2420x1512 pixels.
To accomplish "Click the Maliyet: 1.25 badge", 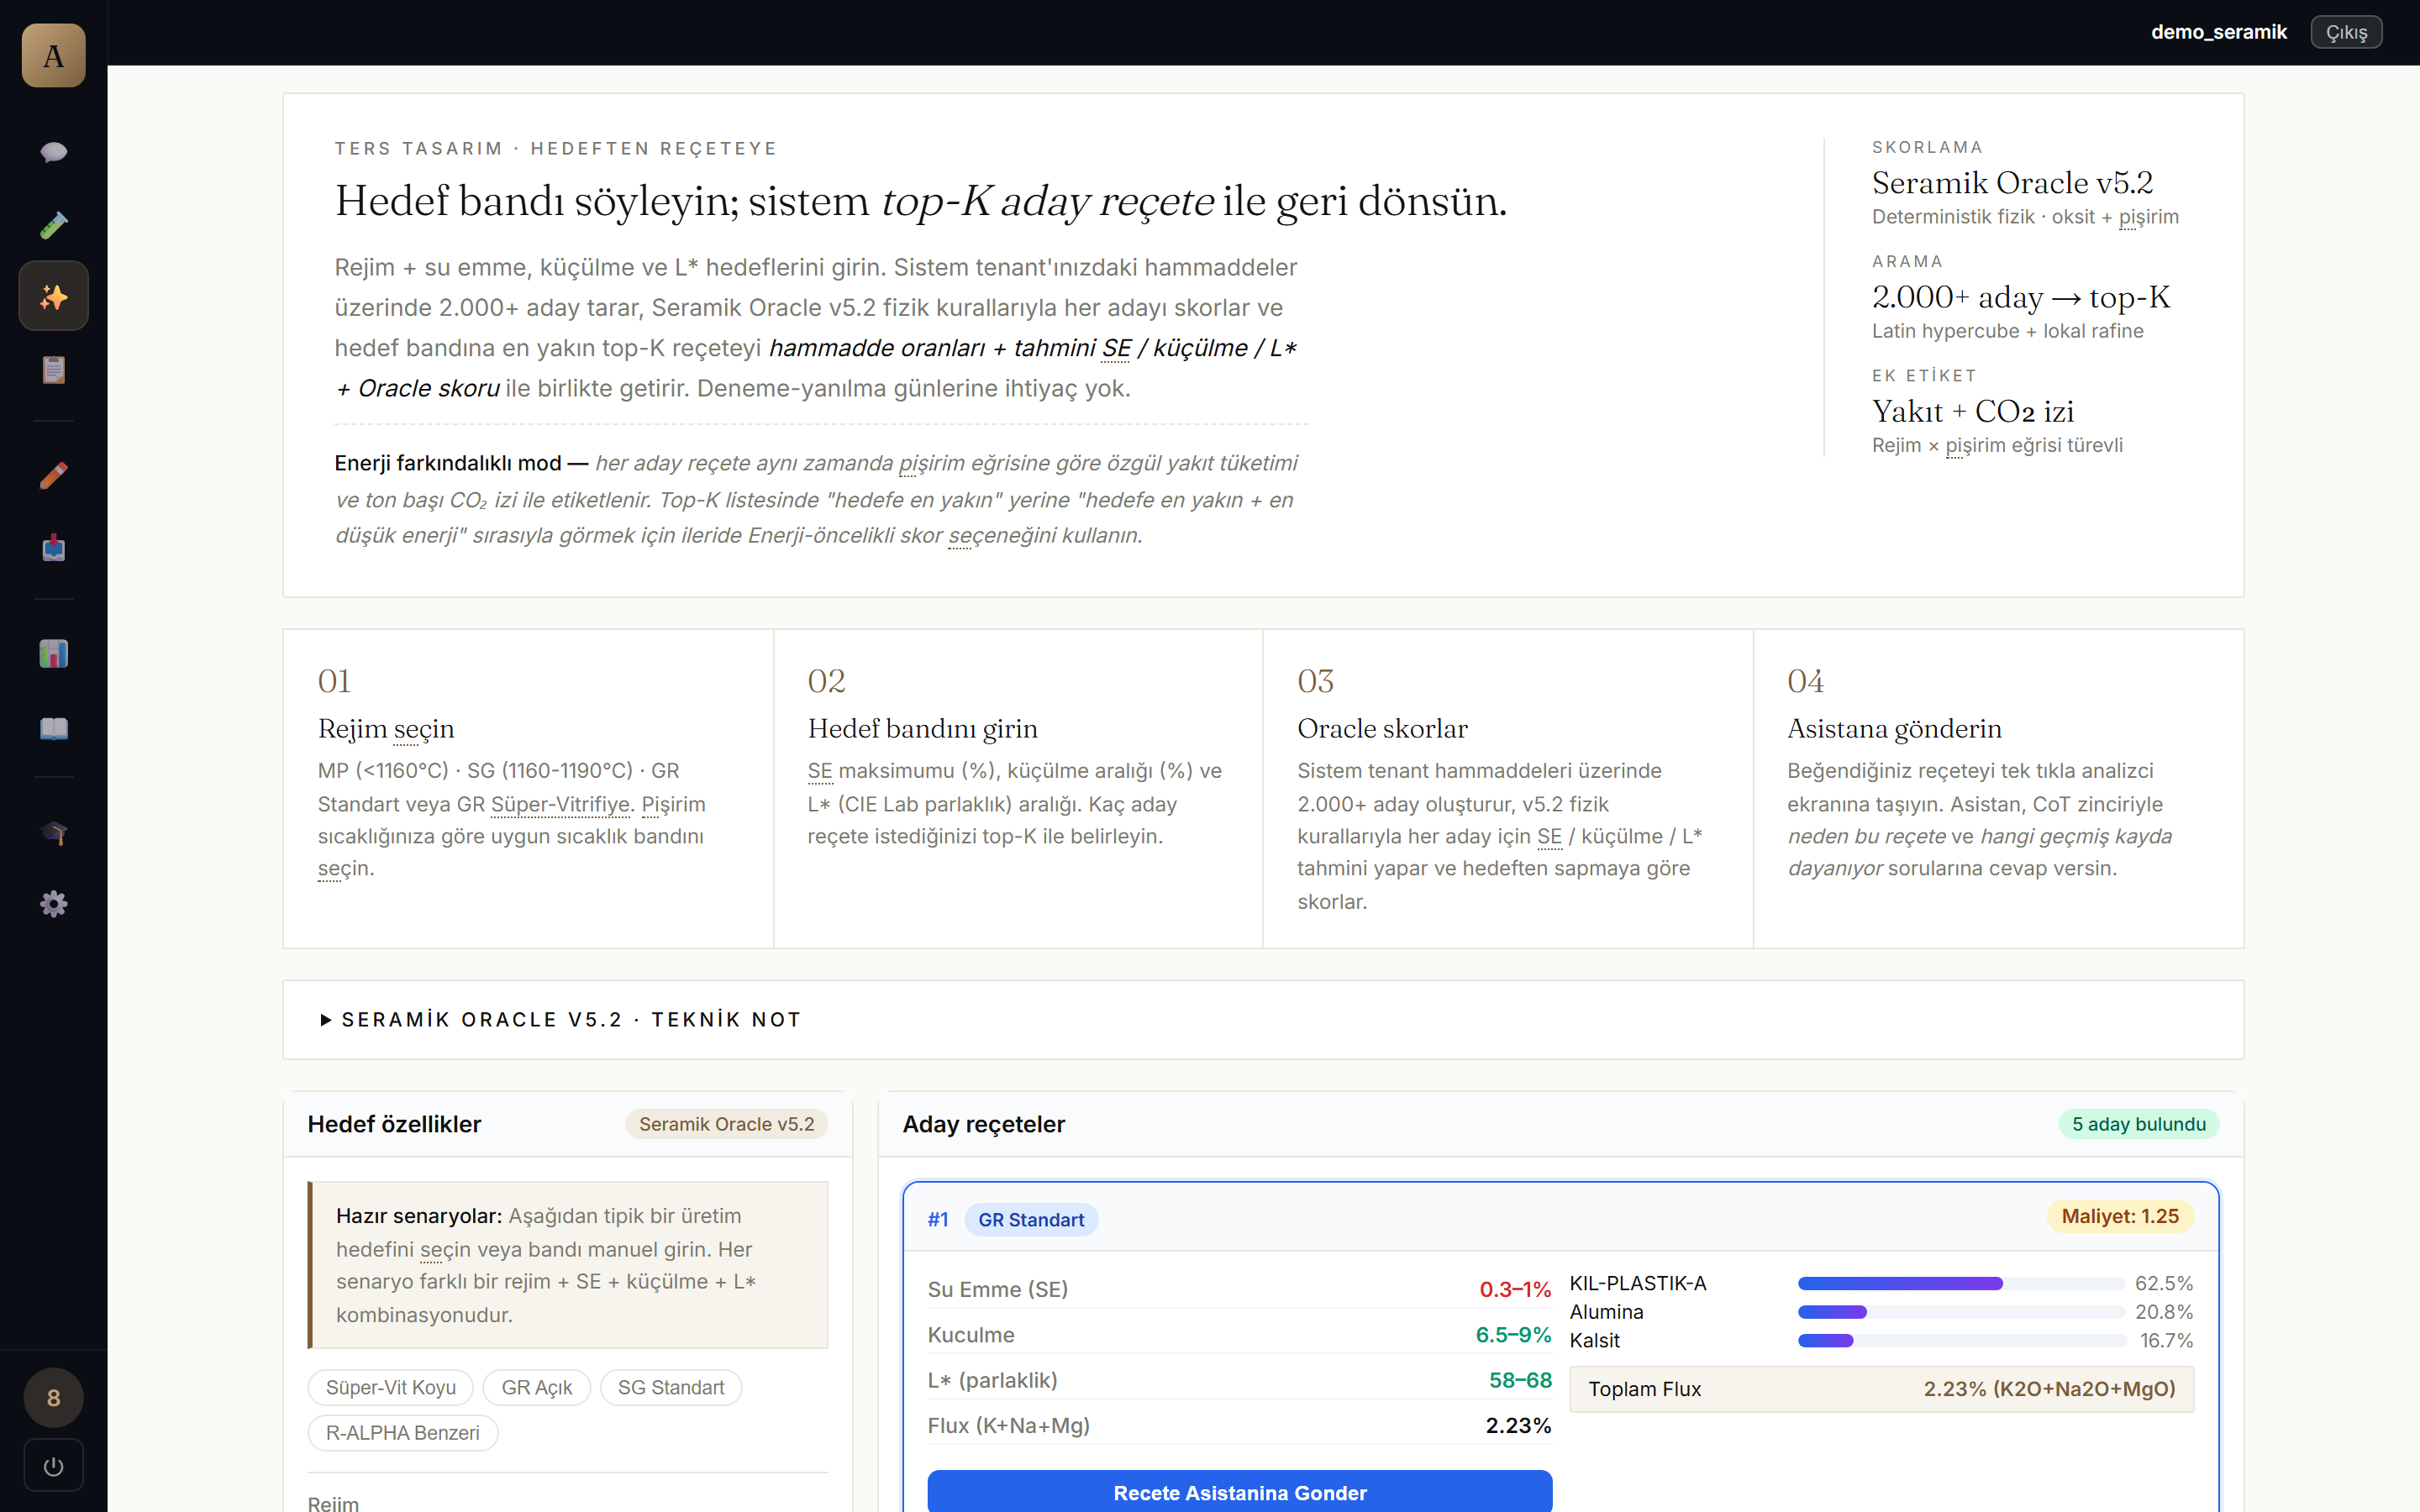I will (x=2120, y=1216).
